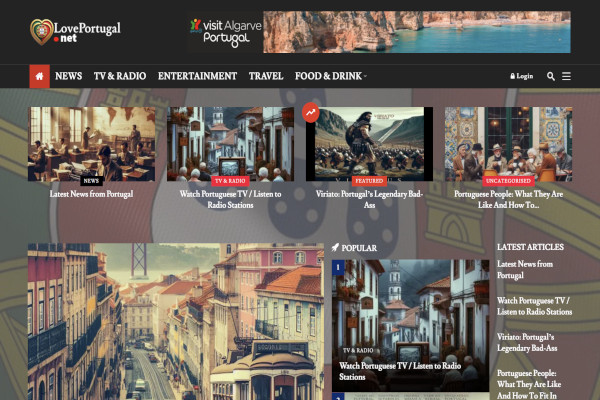The width and height of the screenshot is (600, 400).
Task: Click the Login button with lock icon
Action: [522, 76]
